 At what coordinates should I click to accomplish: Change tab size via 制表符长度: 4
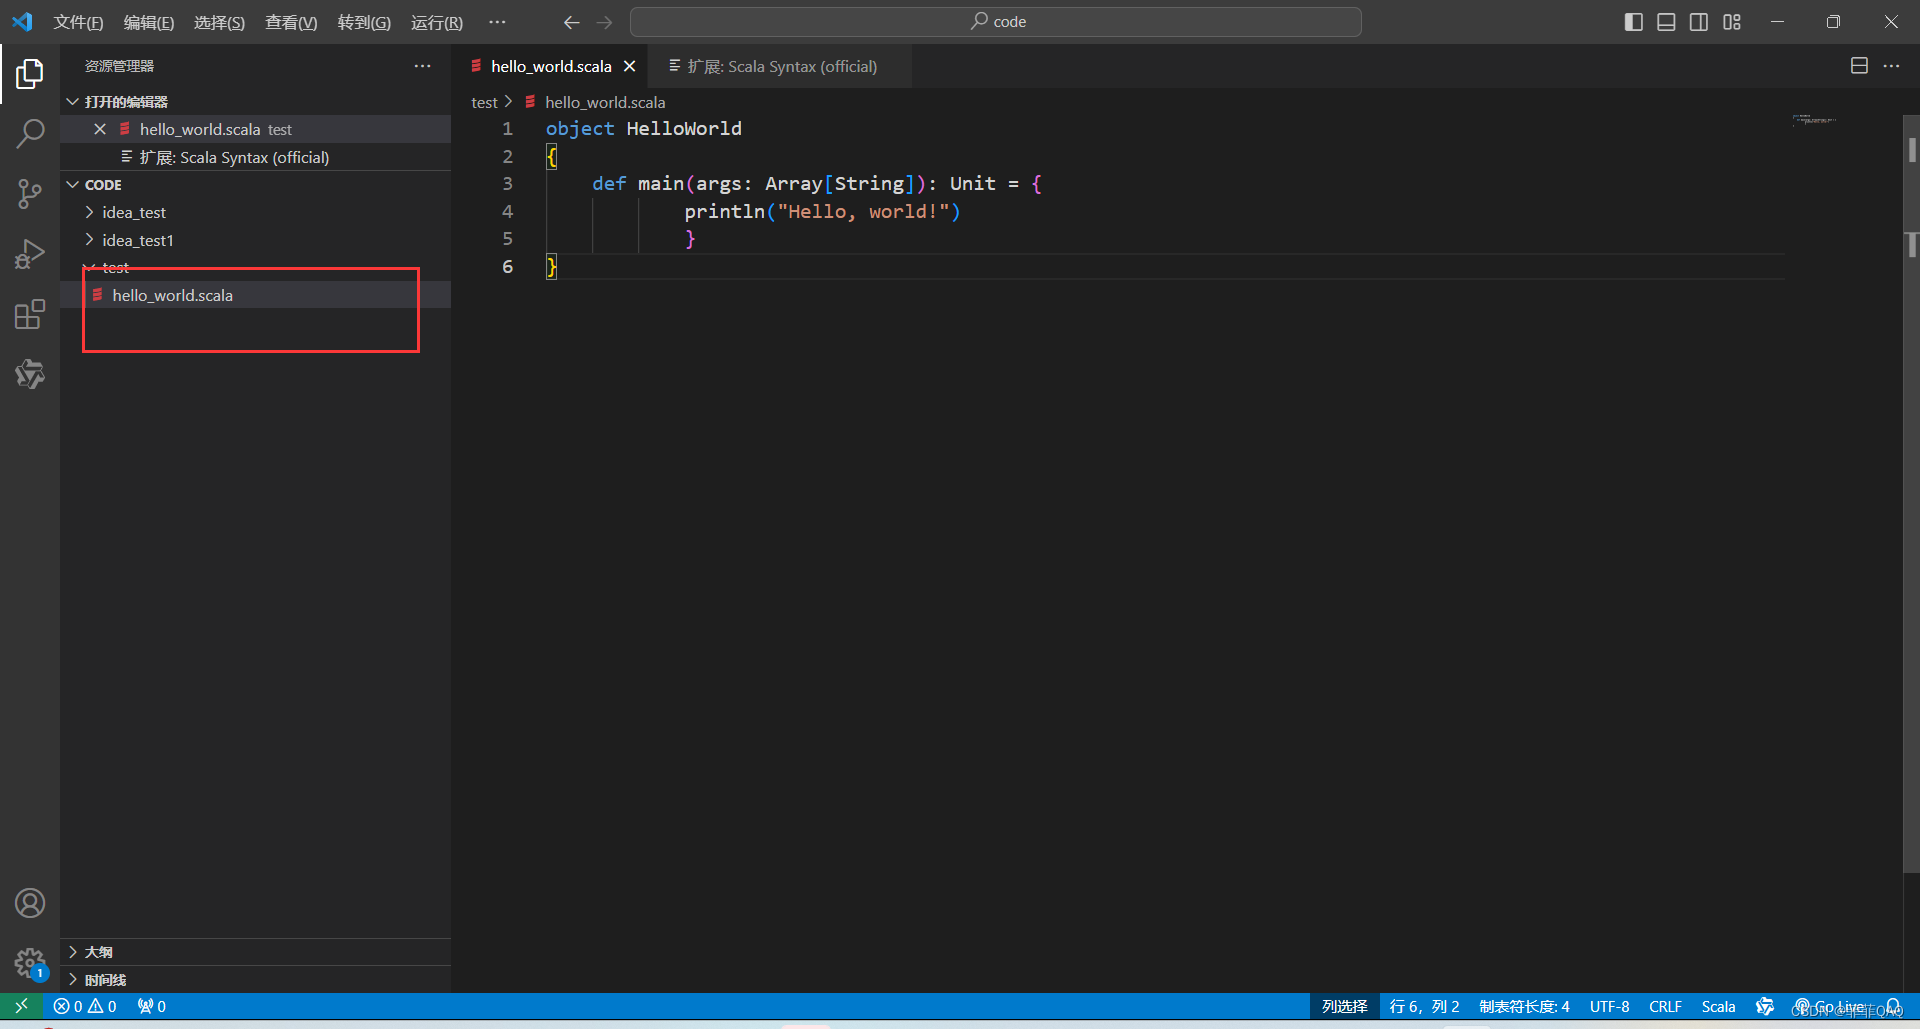pyautogui.click(x=1524, y=1006)
